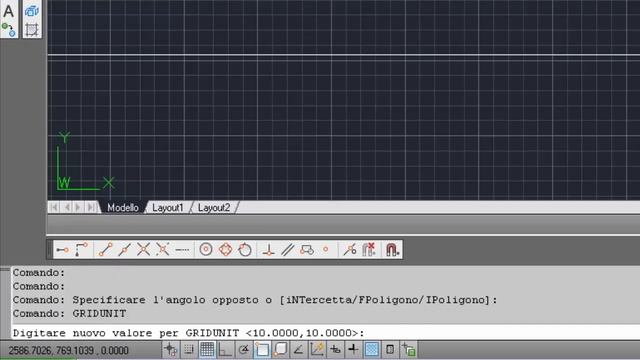Switch to the Layout2 tab
Viewport: 640px width, 360px height.
pos(214,207)
